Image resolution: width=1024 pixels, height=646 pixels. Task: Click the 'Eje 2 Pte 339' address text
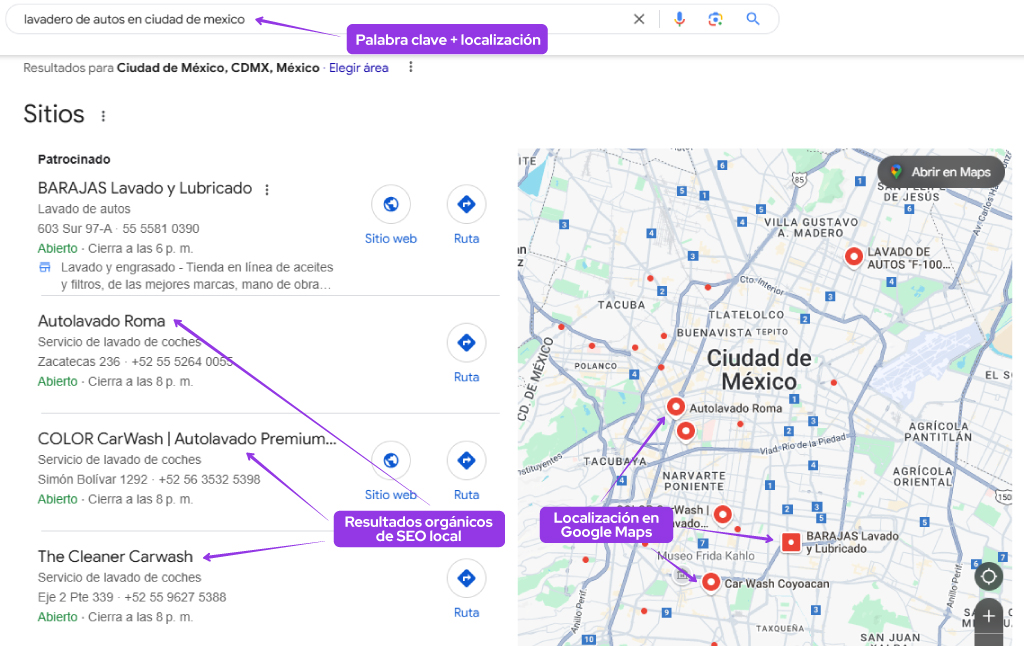tap(76, 597)
